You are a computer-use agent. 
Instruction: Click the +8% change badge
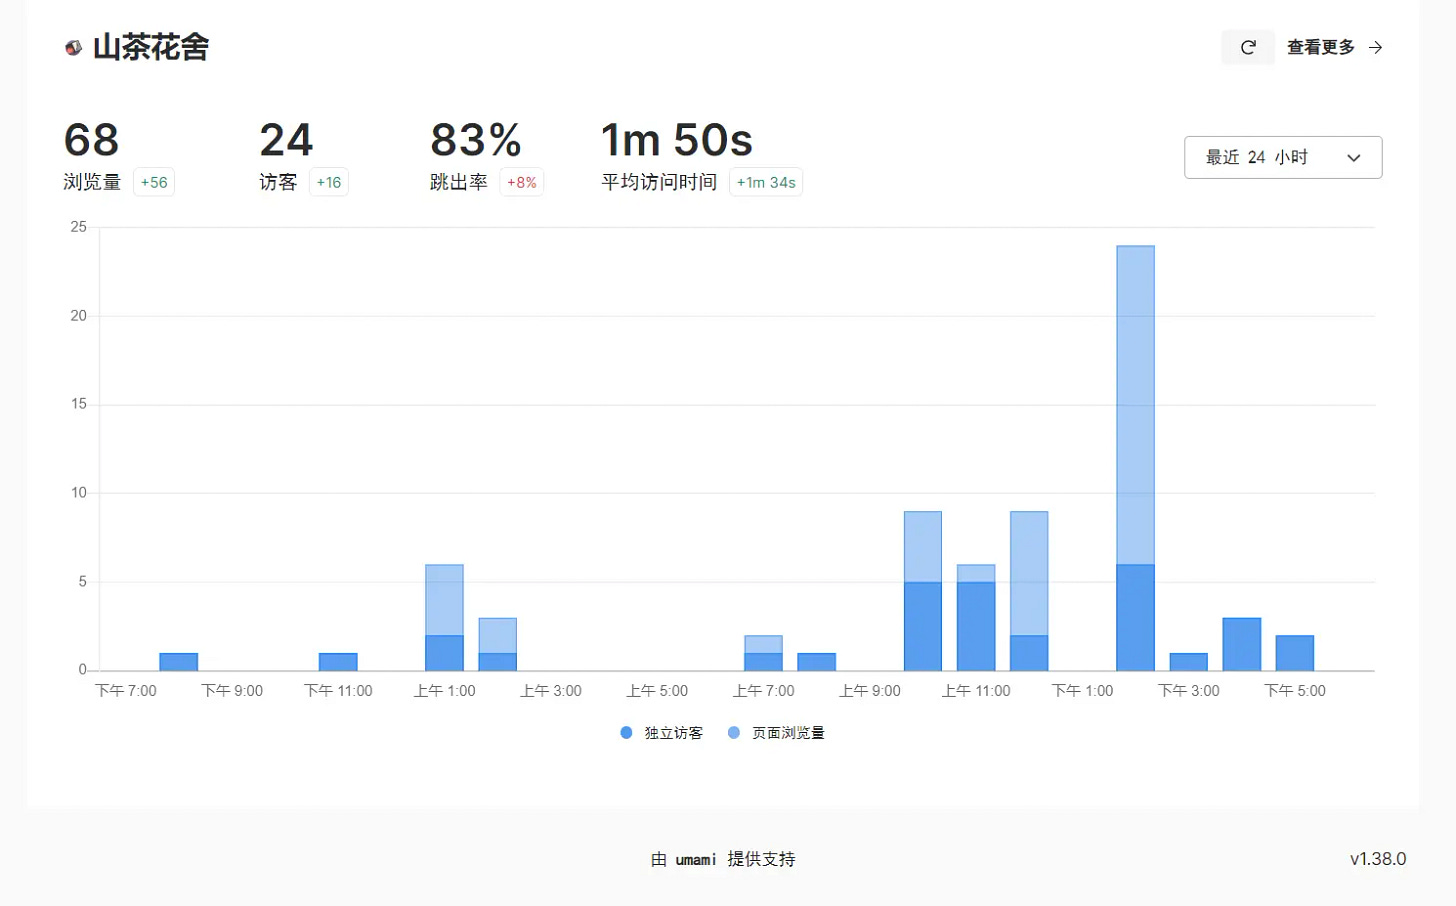(x=522, y=182)
